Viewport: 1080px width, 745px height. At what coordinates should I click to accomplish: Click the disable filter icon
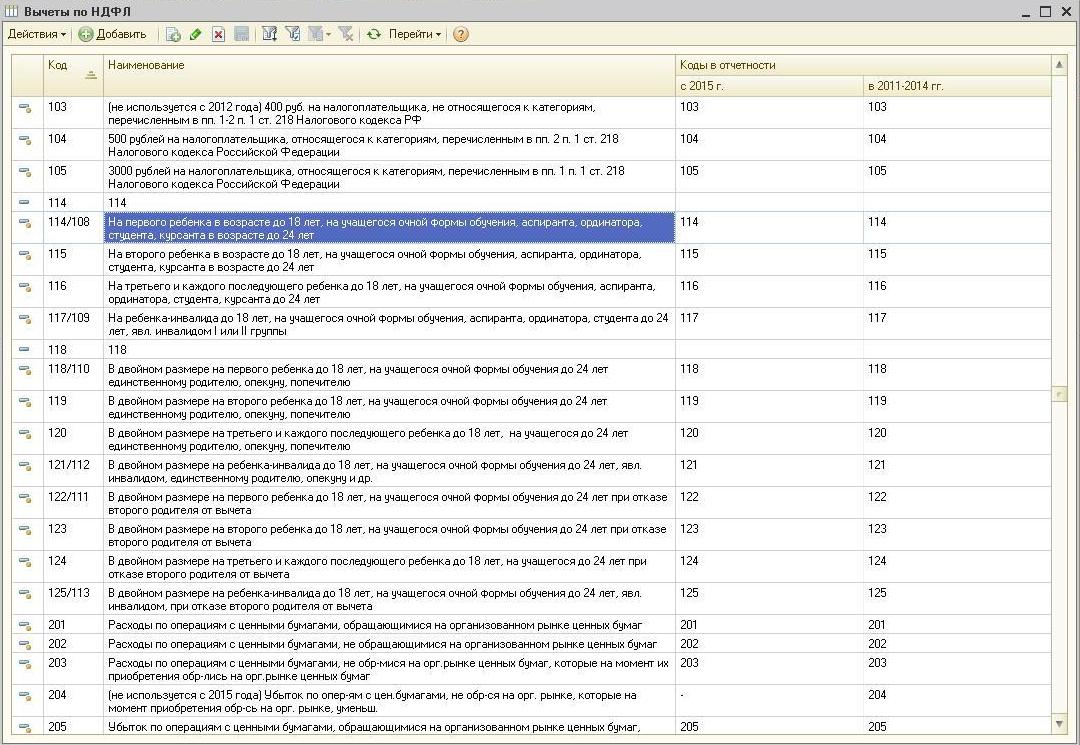[x=346, y=34]
